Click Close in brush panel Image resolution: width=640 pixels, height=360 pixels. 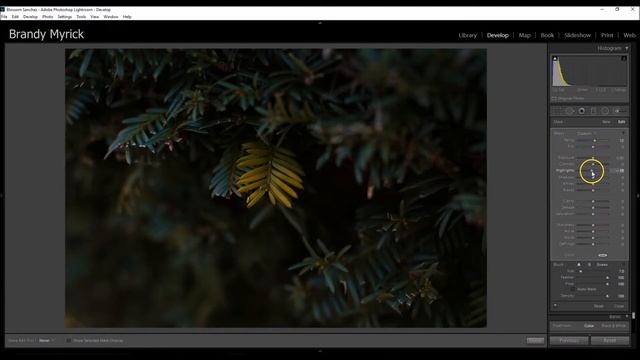[x=619, y=306]
